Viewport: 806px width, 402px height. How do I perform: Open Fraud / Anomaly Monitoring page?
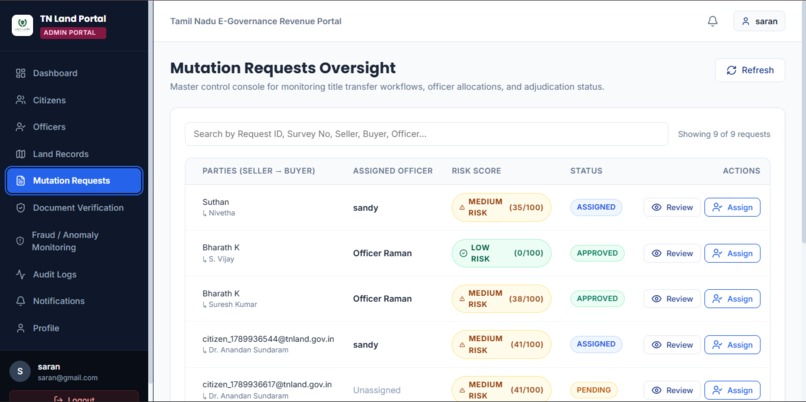point(74,241)
